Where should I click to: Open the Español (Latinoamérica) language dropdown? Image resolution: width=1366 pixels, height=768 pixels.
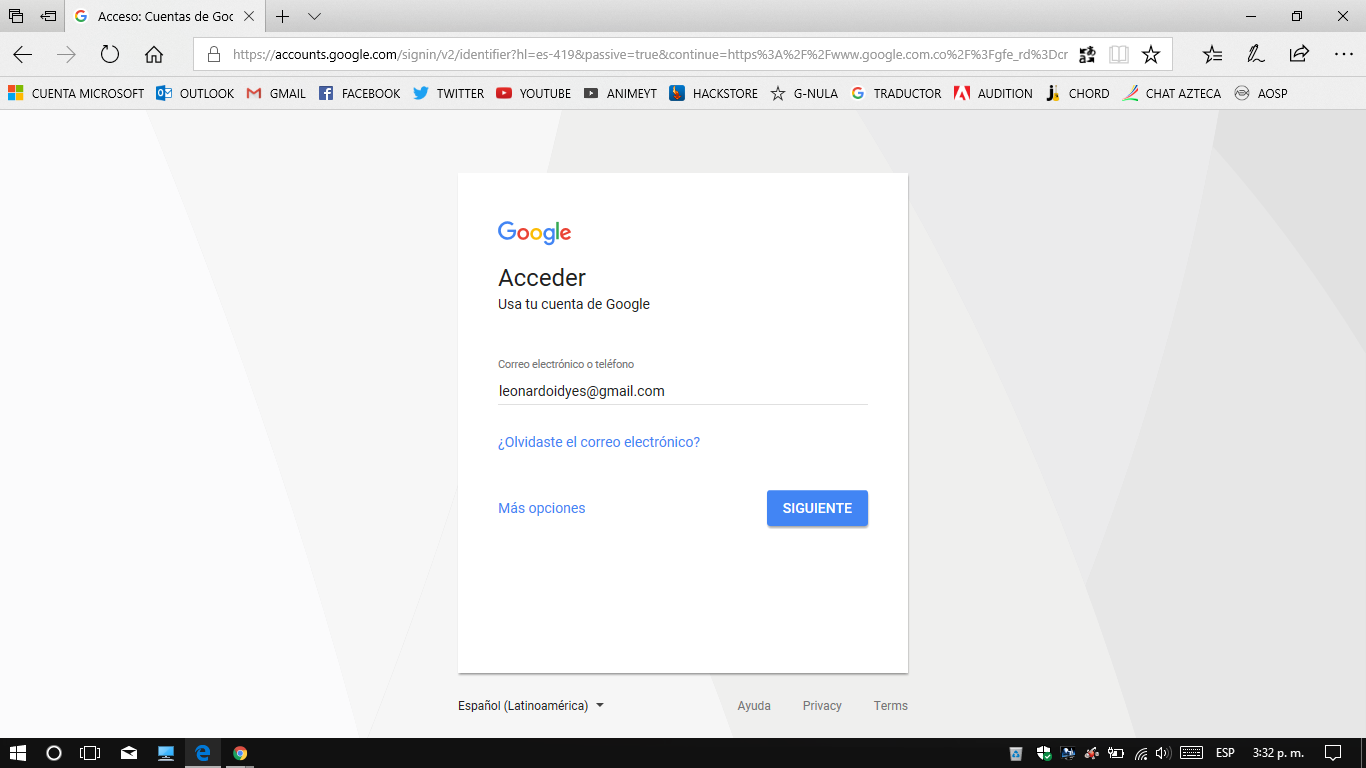(x=531, y=706)
